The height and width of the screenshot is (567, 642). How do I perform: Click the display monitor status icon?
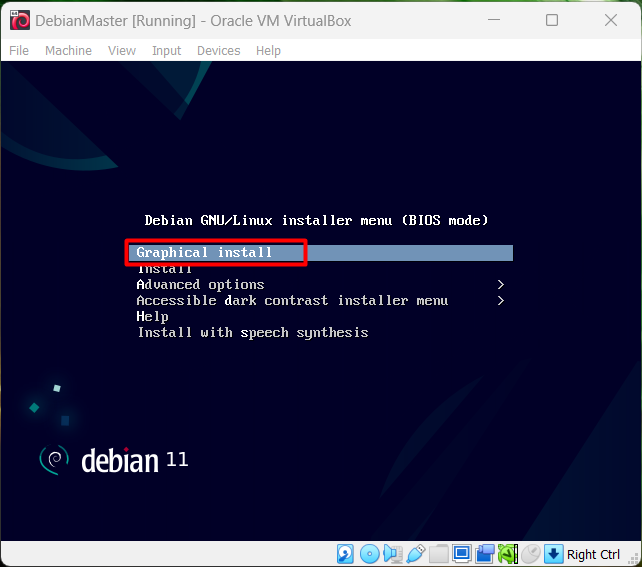point(462,554)
